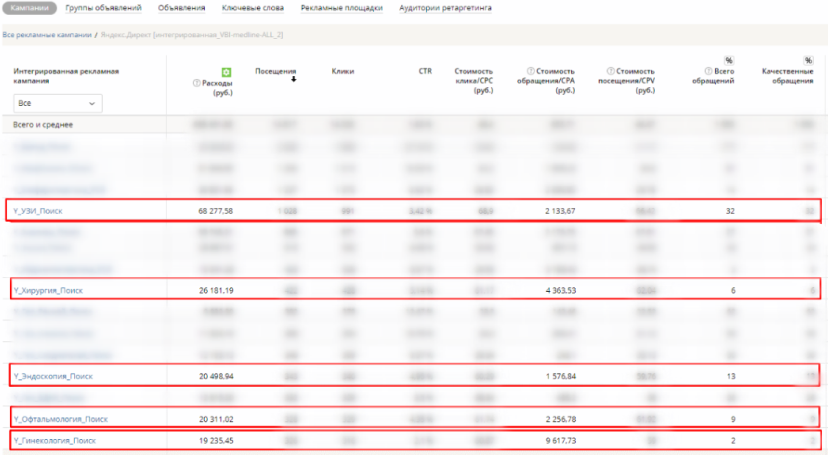Open the Все campaign filter dropdown
828x455 pixels.
58,103
